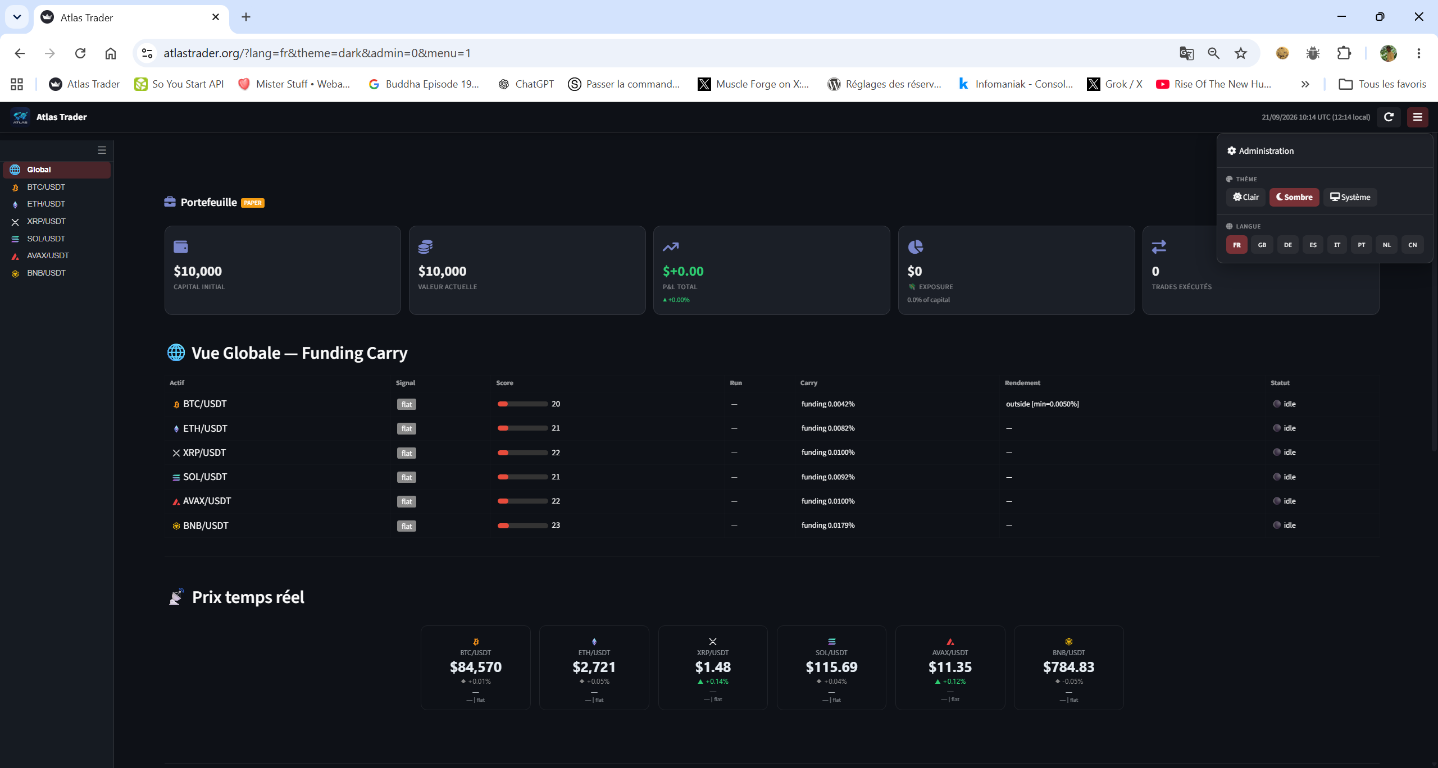Click the pie chart icon on Exposure card

[x=915, y=247]
